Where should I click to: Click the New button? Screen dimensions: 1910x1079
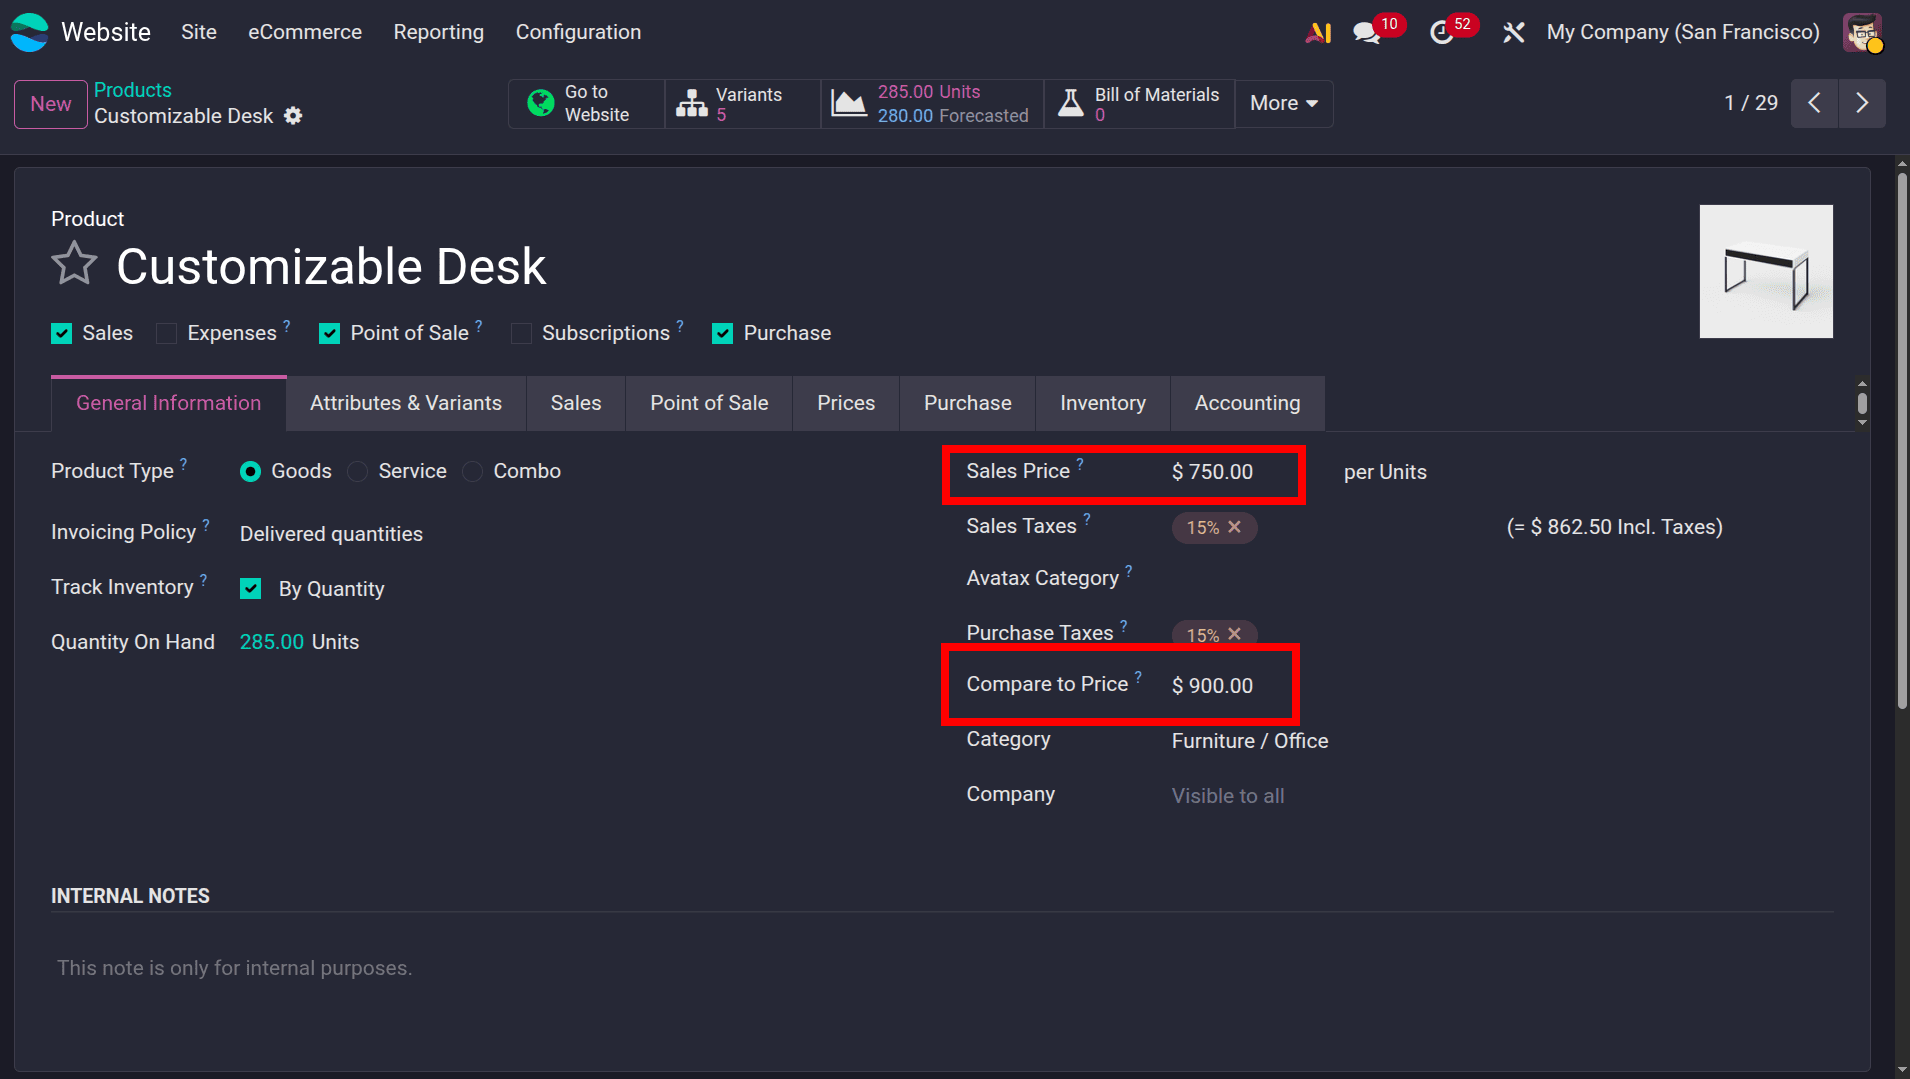tap(51, 104)
